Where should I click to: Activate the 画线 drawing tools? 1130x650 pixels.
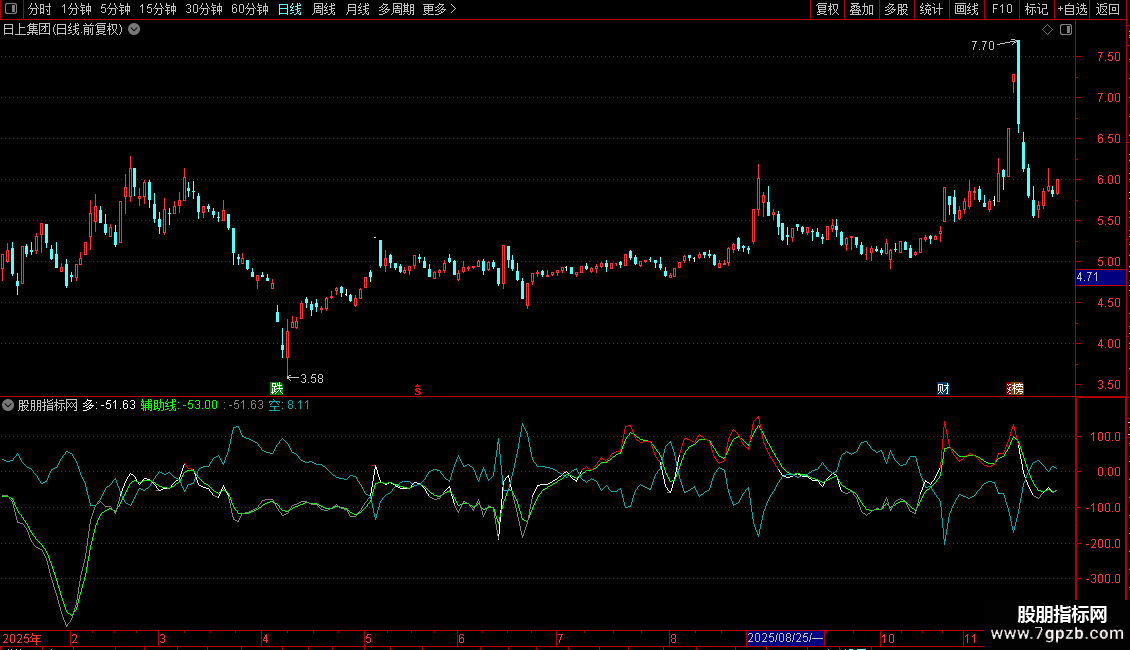pyautogui.click(x=966, y=9)
